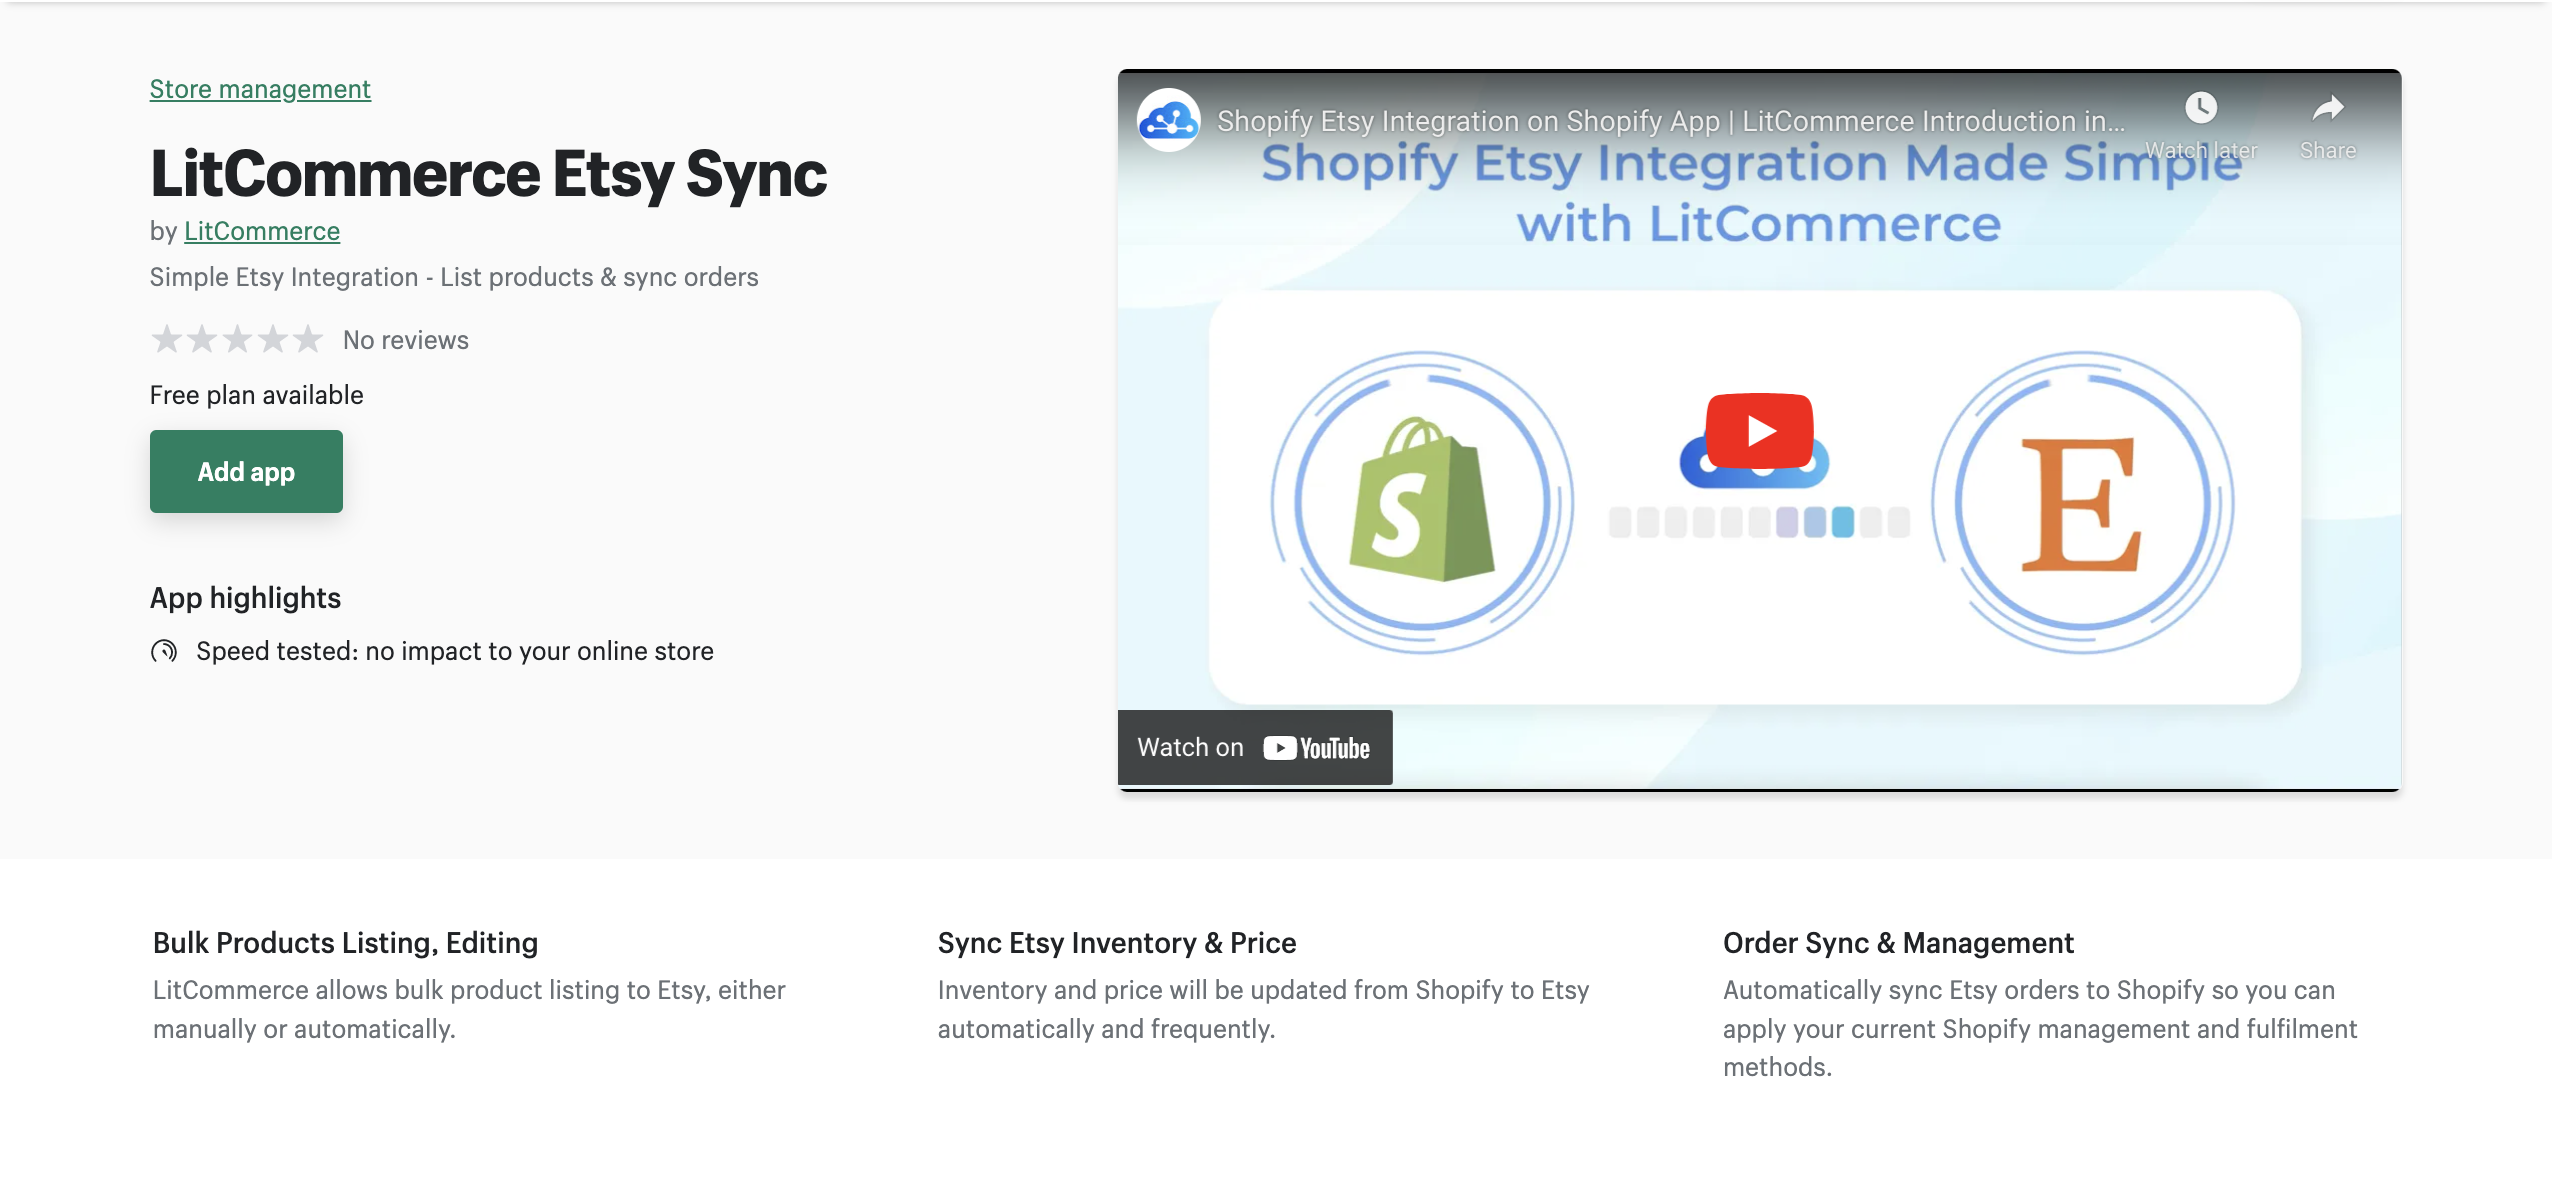2552x1180 pixels.
Task: Click the star rating icons
Action: coord(237,340)
